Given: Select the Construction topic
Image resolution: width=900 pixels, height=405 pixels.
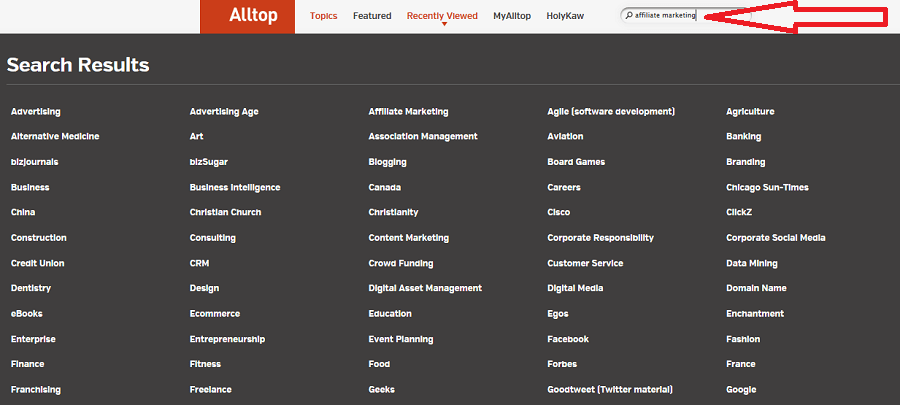Looking at the screenshot, I should 38,237.
